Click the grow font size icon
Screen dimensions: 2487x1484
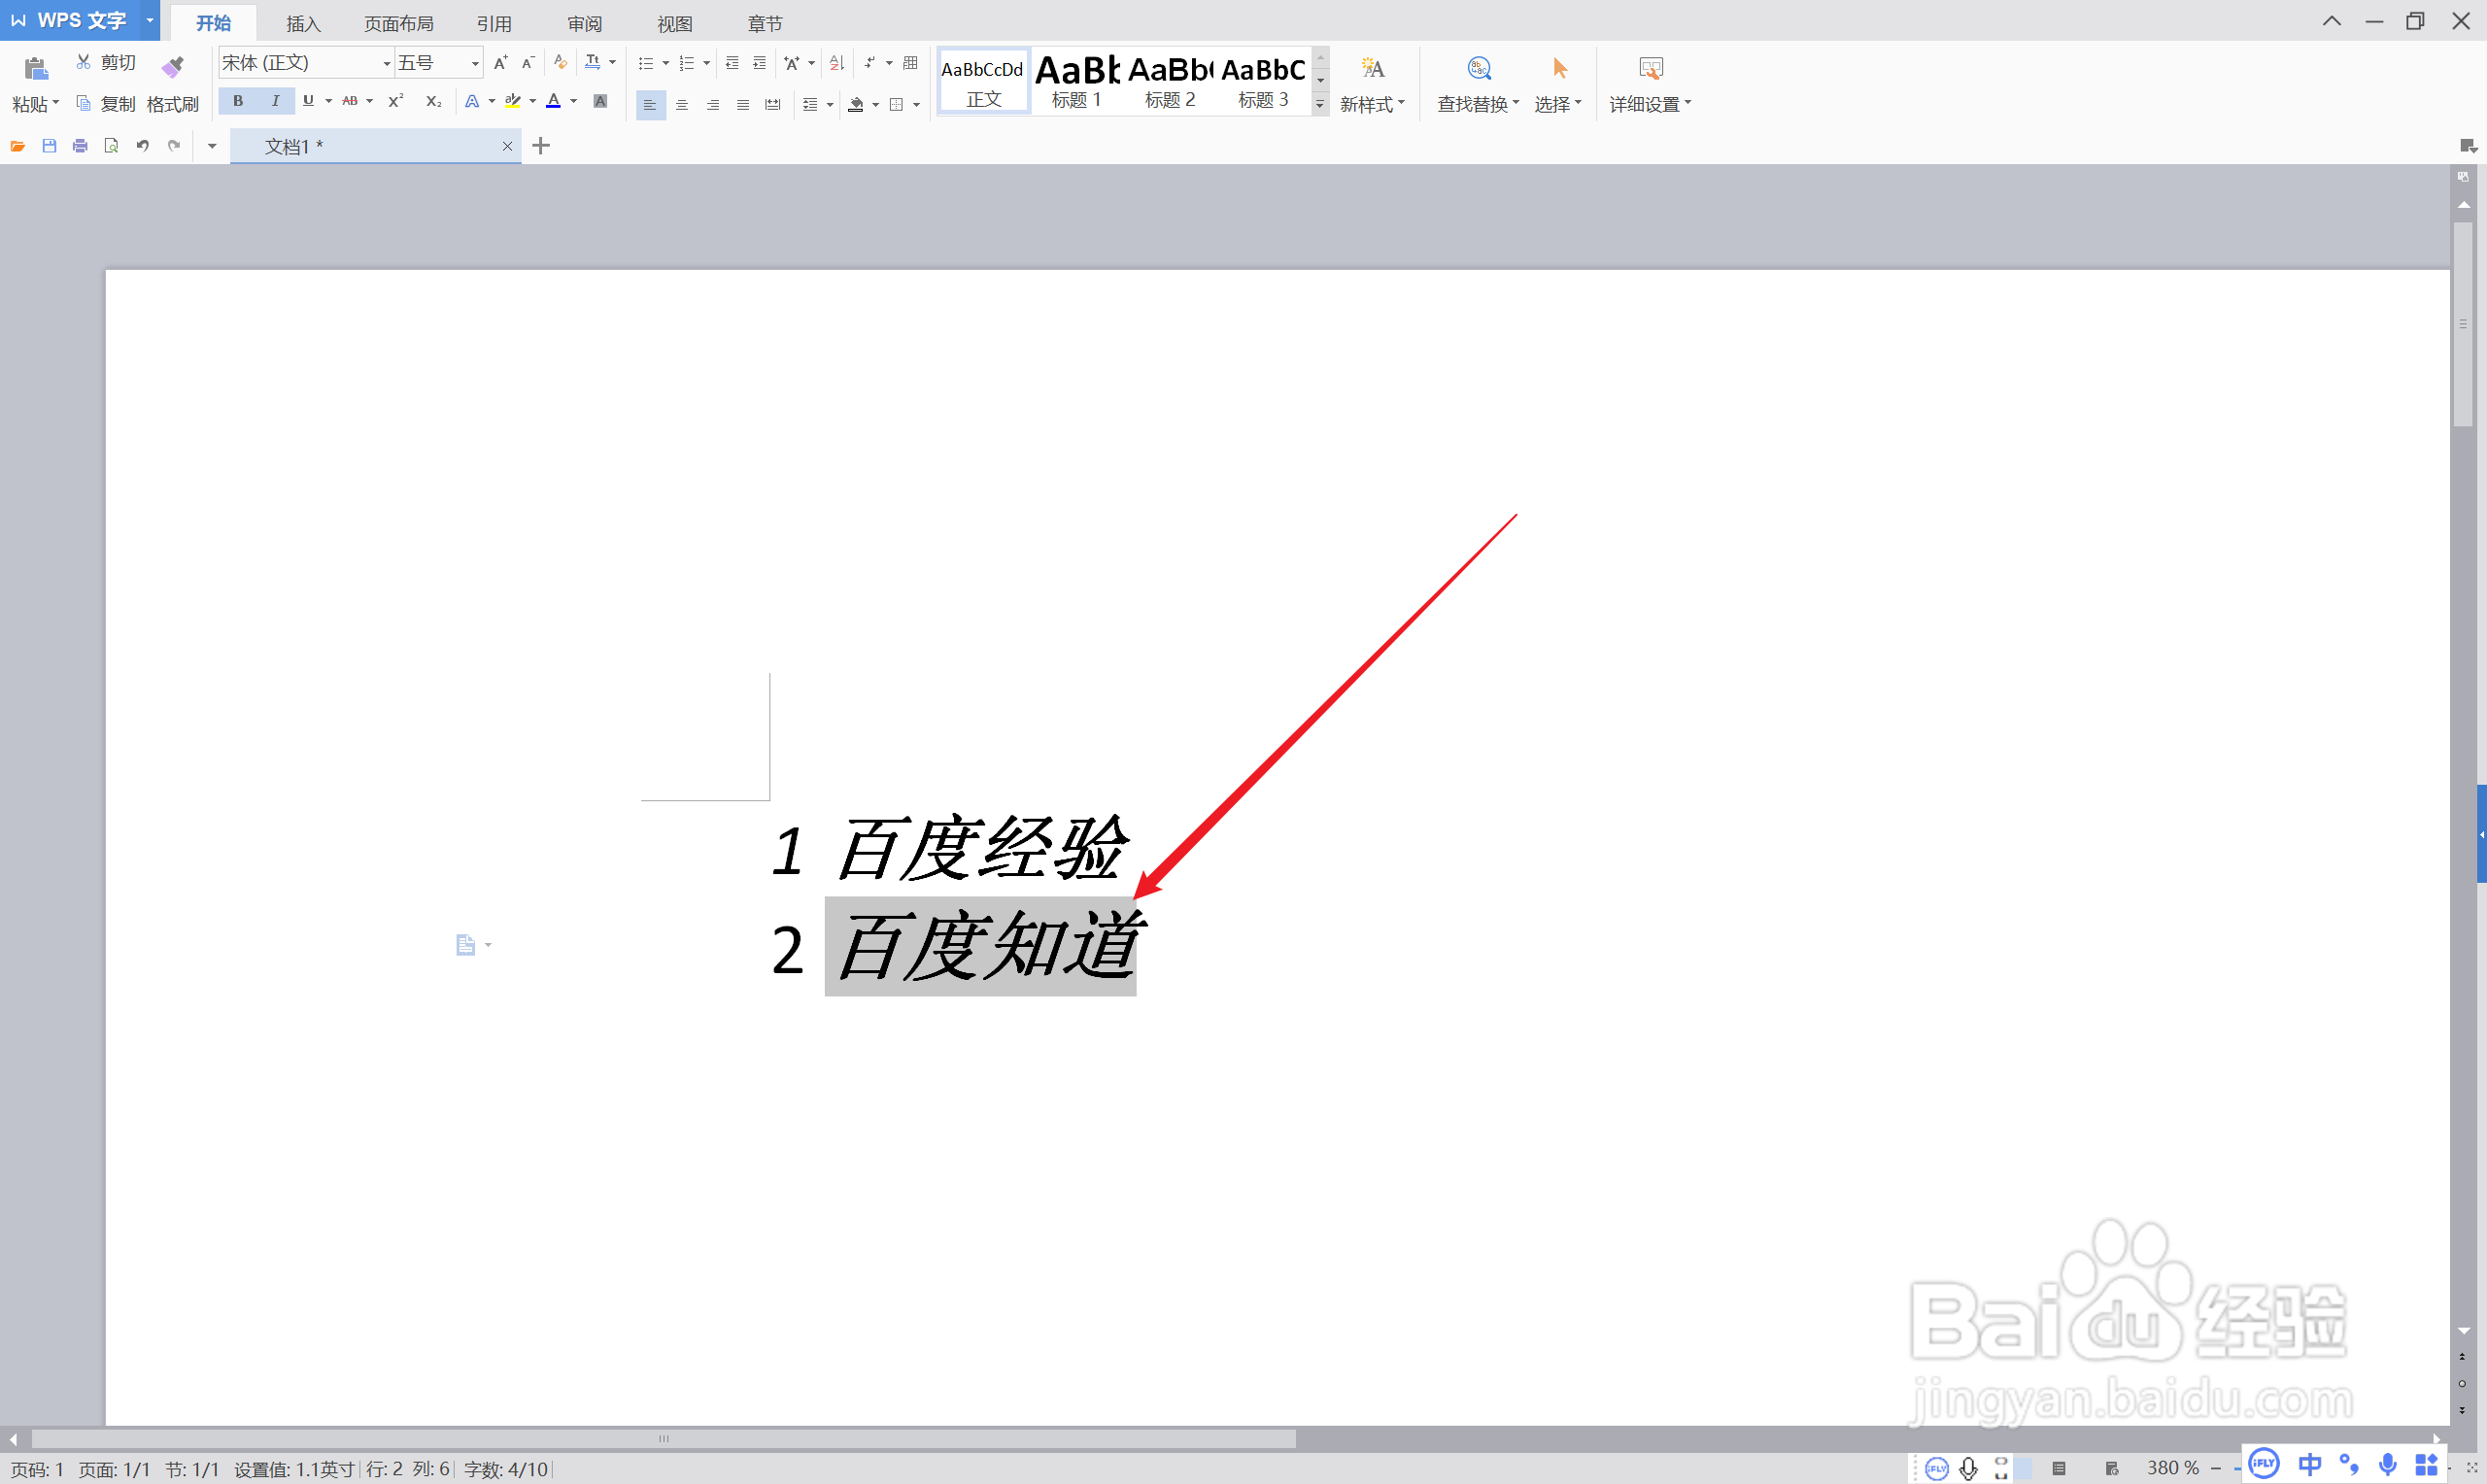(x=501, y=63)
